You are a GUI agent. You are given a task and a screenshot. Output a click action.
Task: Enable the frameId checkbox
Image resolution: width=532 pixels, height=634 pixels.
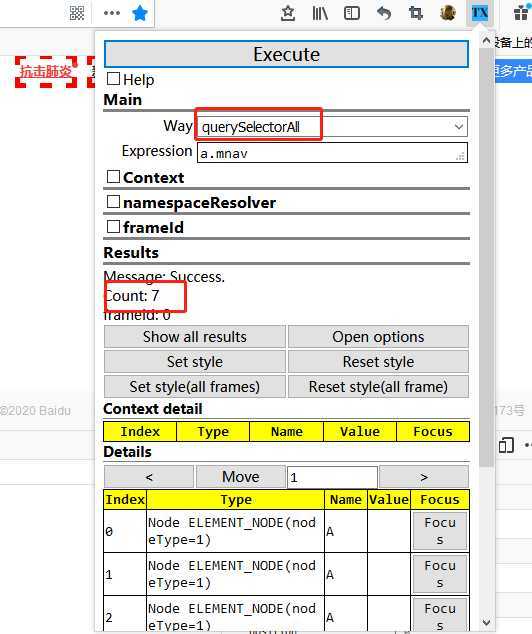coord(113,227)
